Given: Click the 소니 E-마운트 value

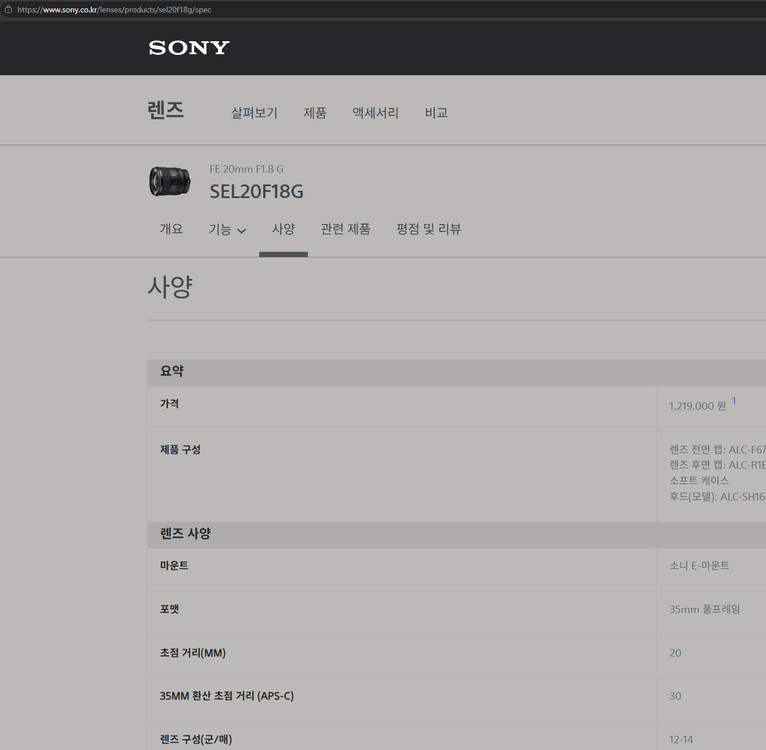Looking at the screenshot, I should click(699, 565).
